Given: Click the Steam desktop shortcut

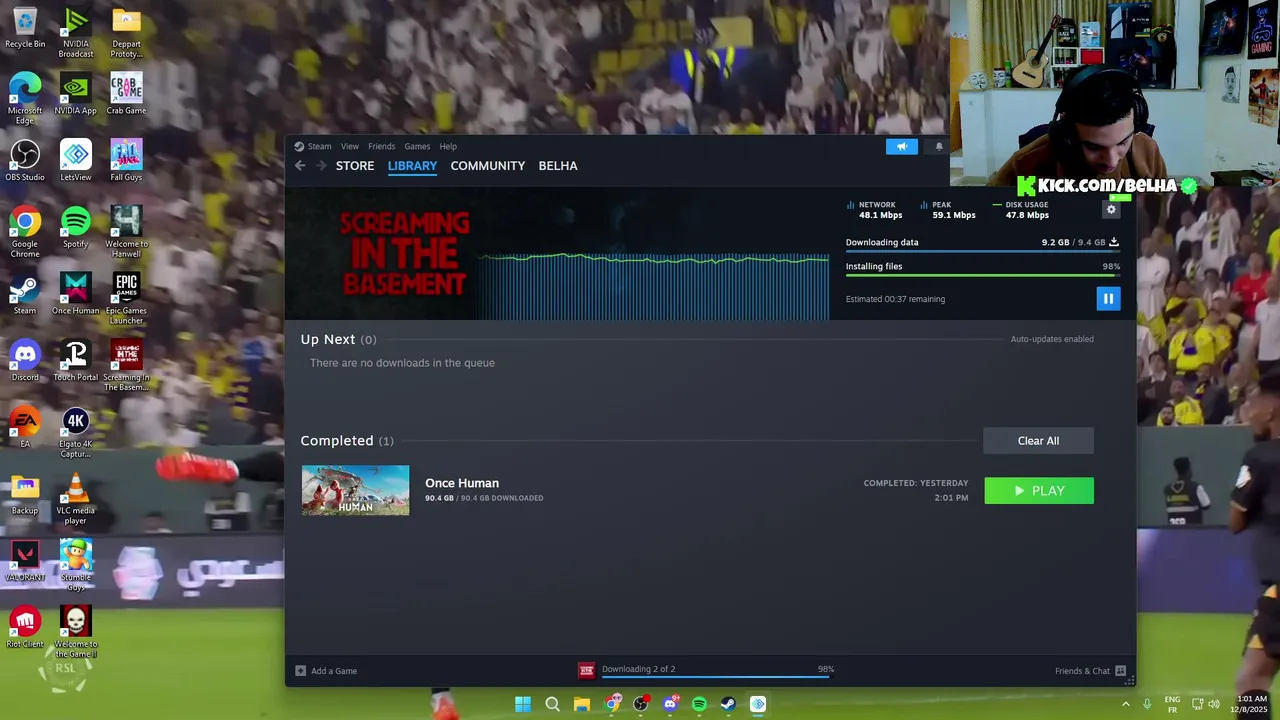Looking at the screenshot, I should click(25, 294).
